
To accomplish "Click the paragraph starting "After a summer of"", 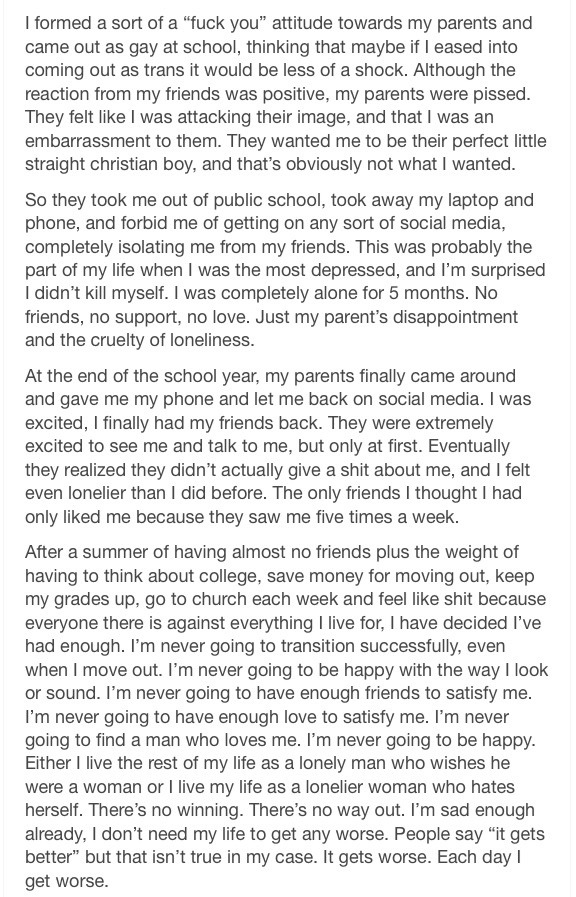I will pos(287,716).
